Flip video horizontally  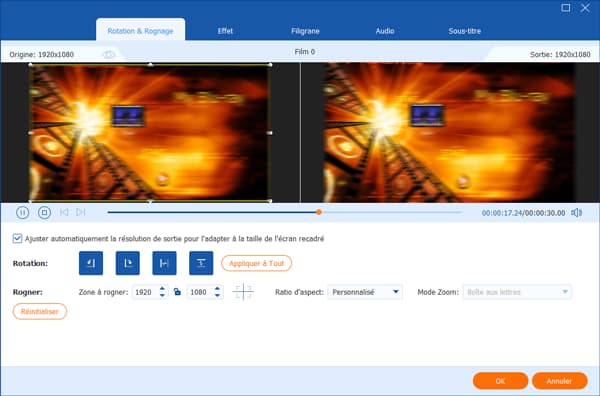pyautogui.click(x=164, y=263)
